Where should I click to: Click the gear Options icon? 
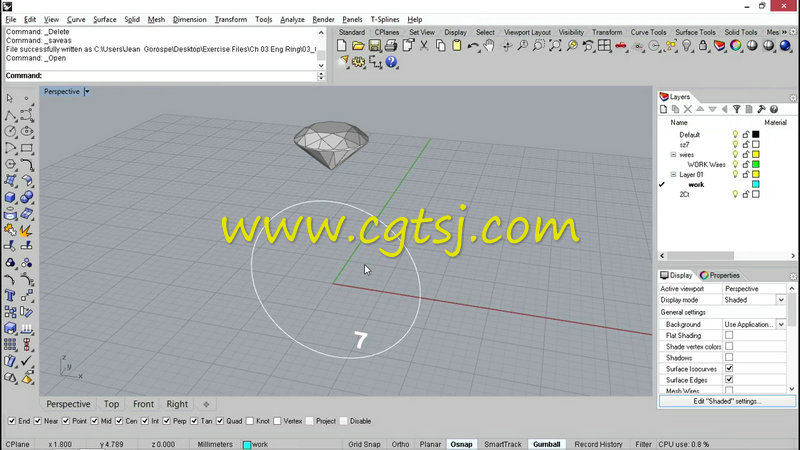click(x=359, y=62)
